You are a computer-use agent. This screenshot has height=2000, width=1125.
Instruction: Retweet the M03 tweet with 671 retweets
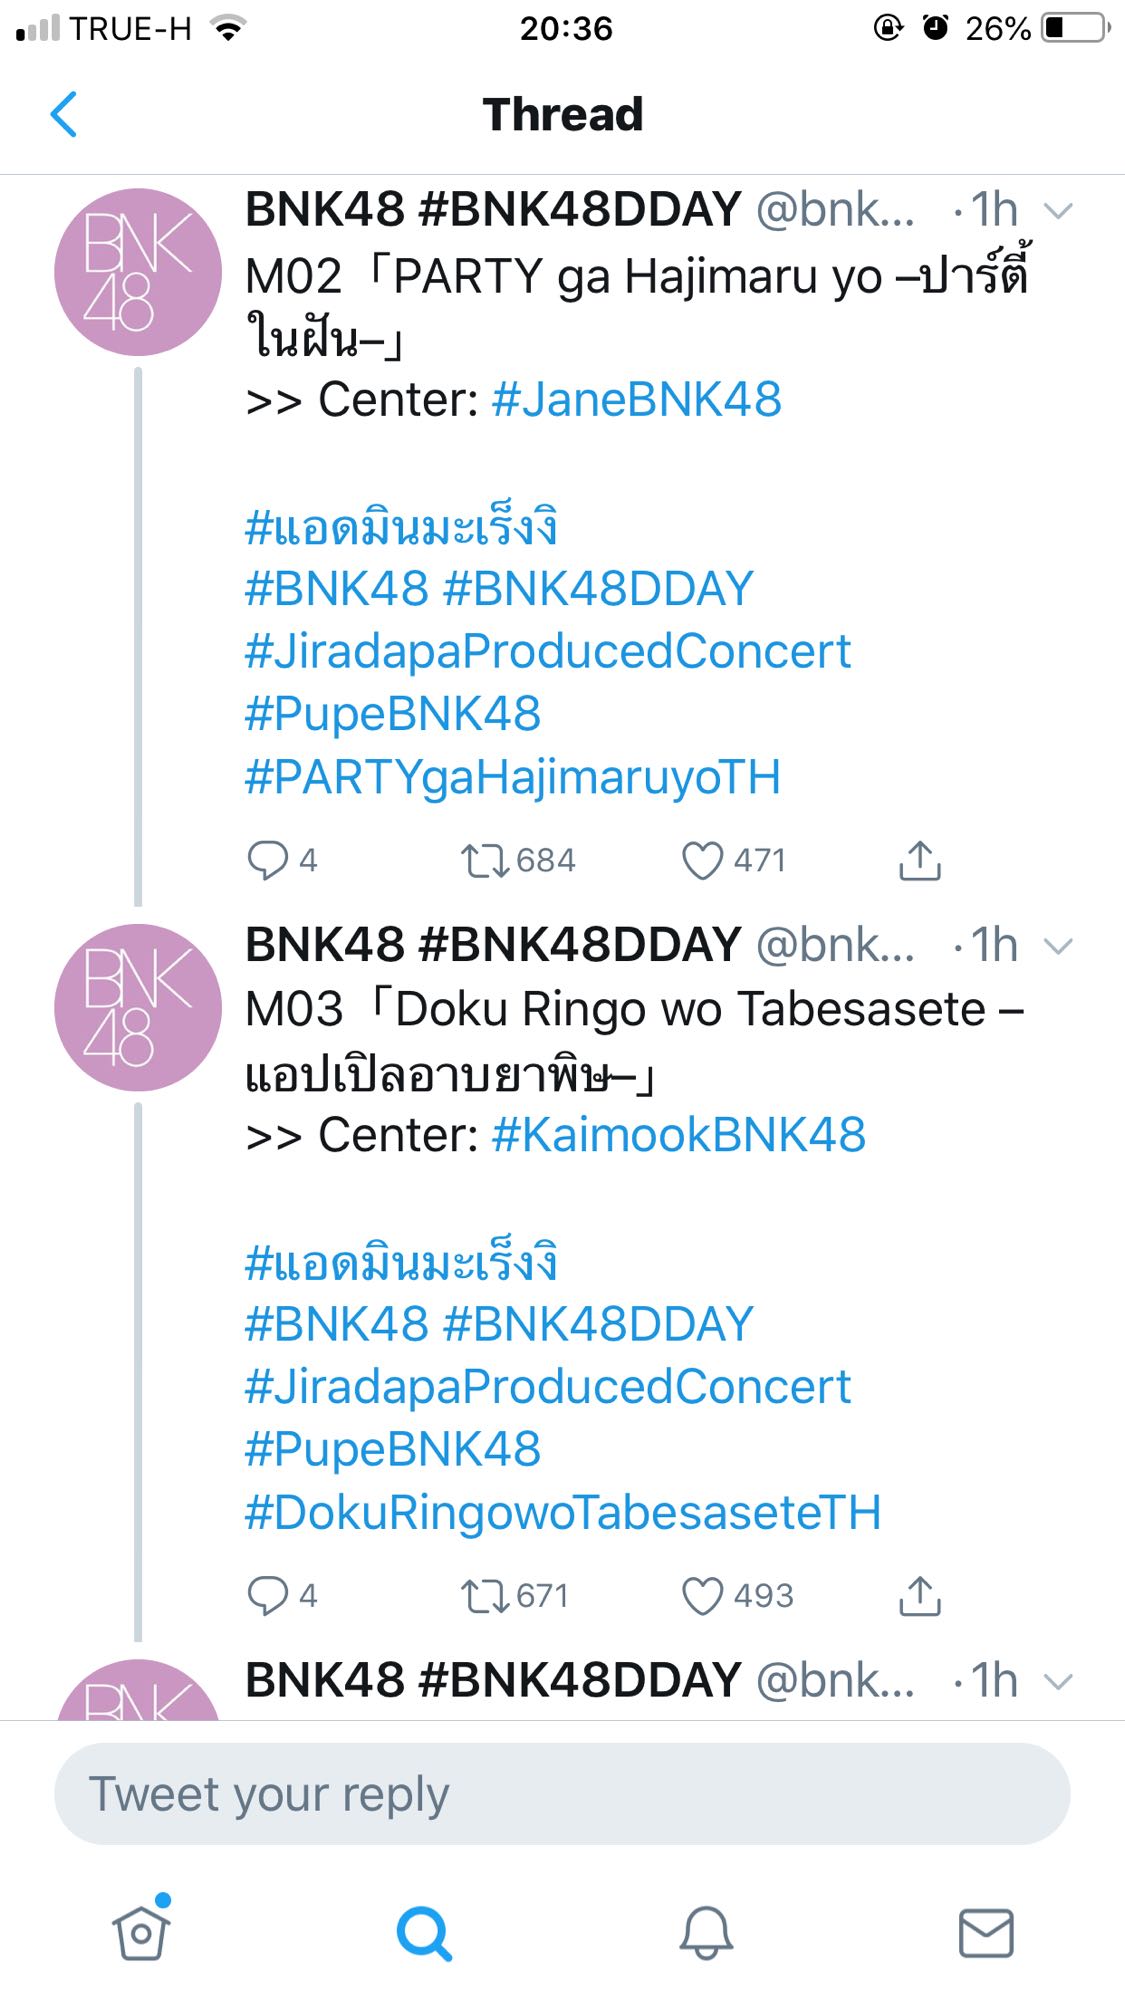[x=485, y=1596]
